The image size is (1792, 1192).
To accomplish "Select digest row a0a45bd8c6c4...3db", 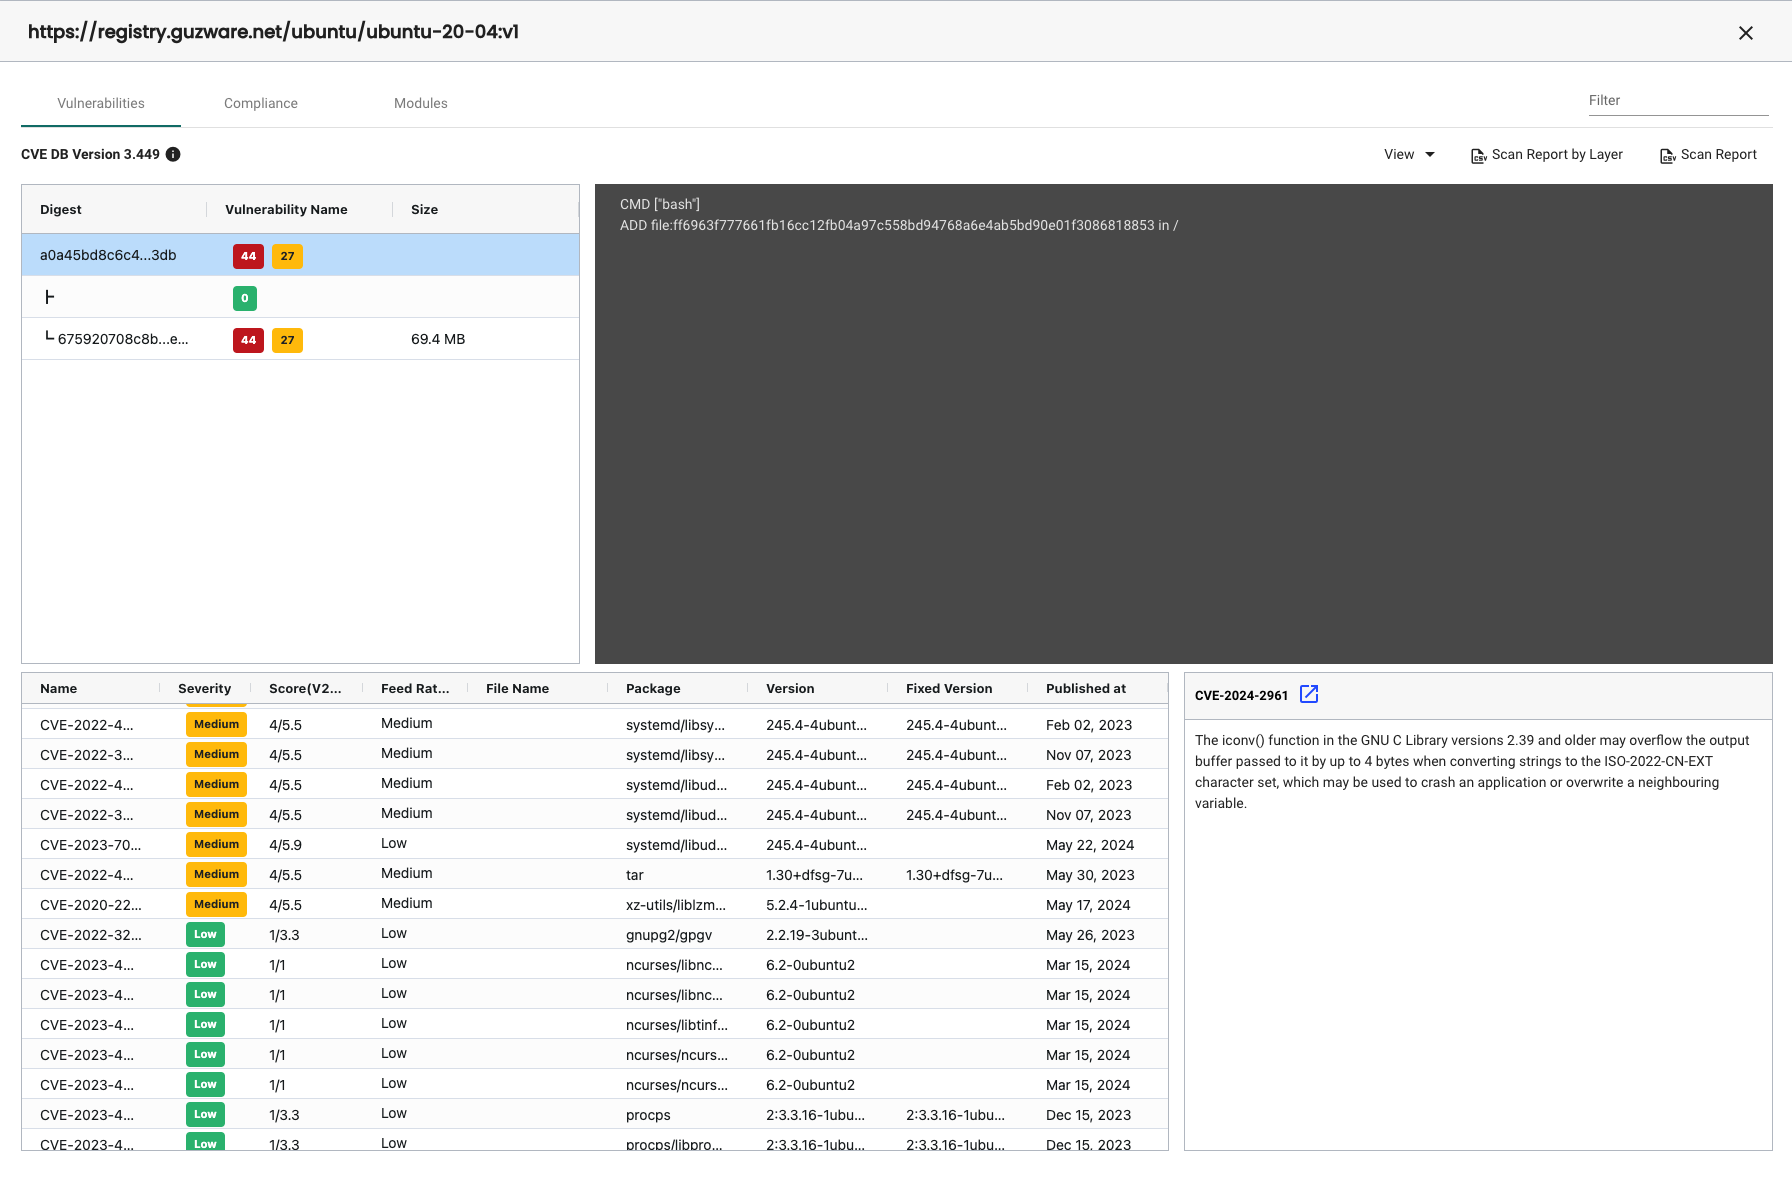I will coord(300,255).
